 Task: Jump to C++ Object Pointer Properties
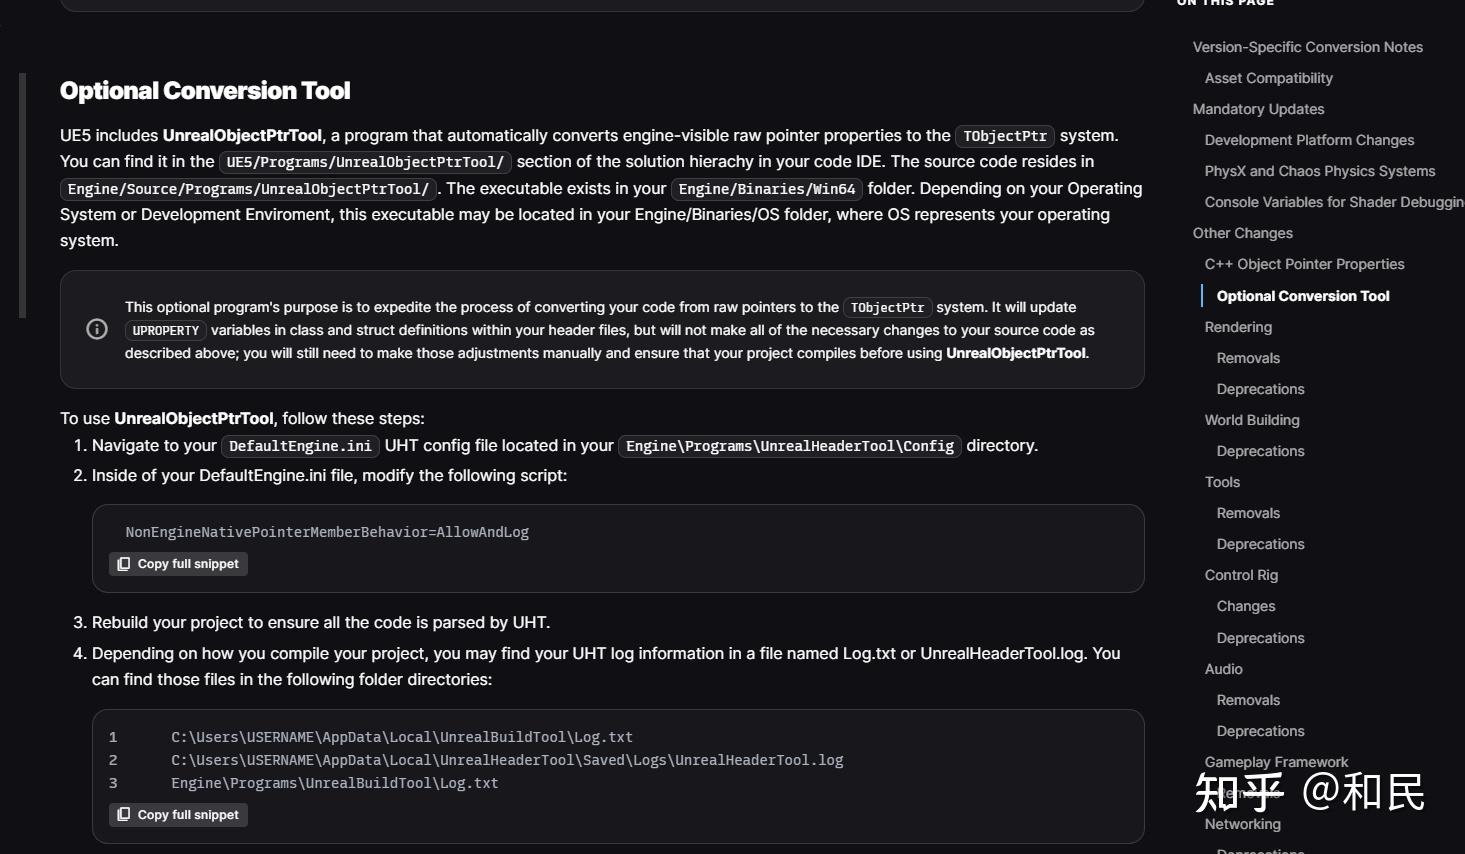(x=1304, y=264)
